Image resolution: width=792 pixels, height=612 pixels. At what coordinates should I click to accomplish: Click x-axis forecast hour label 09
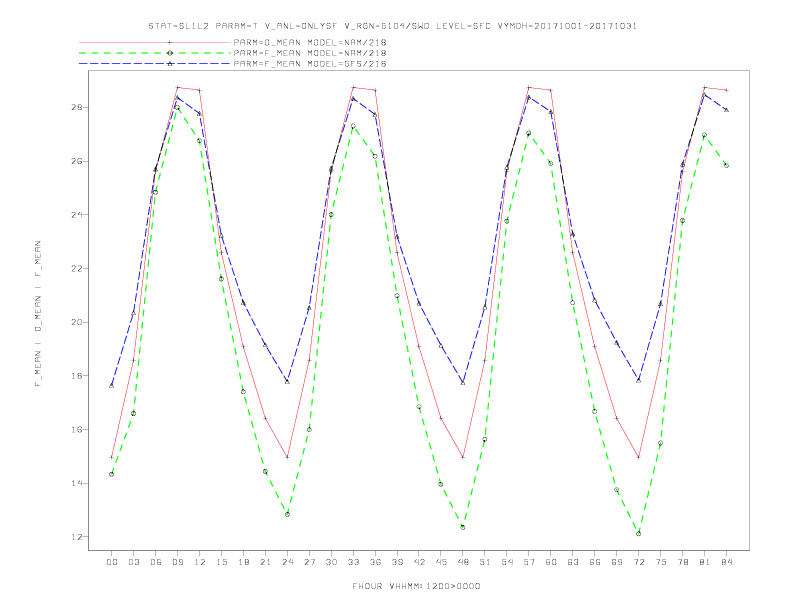pos(177,562)
